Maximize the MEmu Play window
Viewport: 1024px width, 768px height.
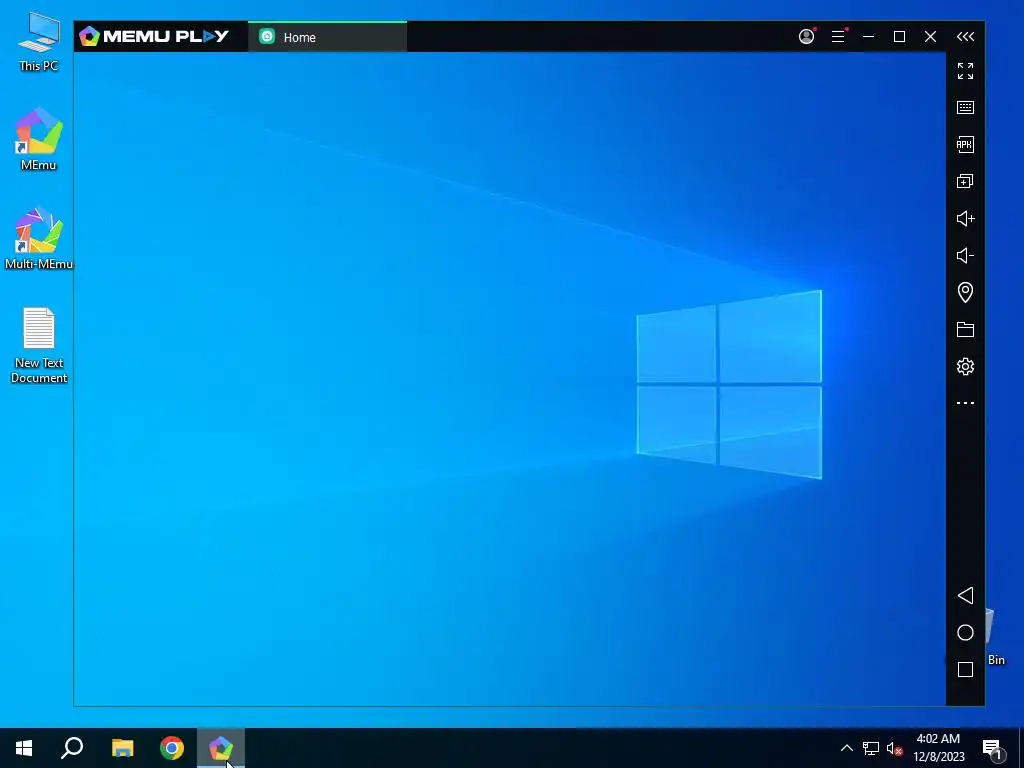pos(899,37)
